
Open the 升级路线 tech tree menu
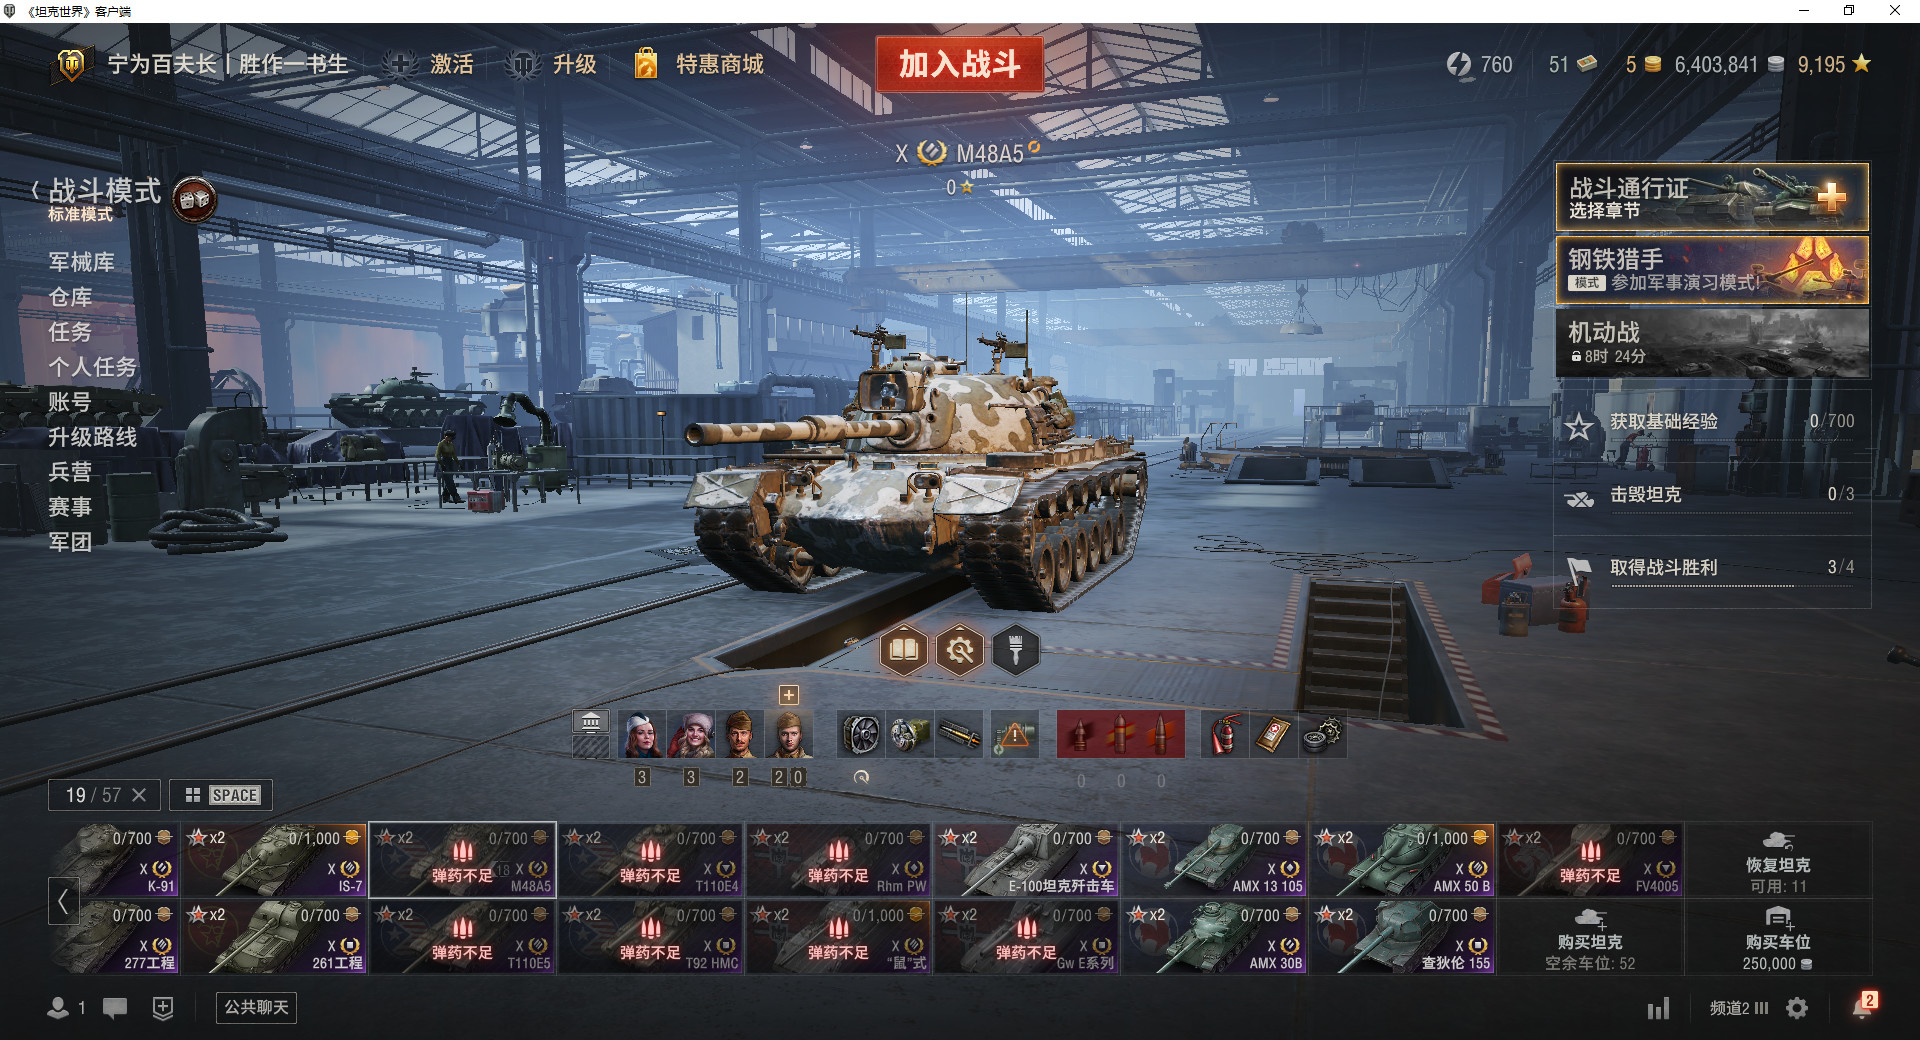point(93,437)
